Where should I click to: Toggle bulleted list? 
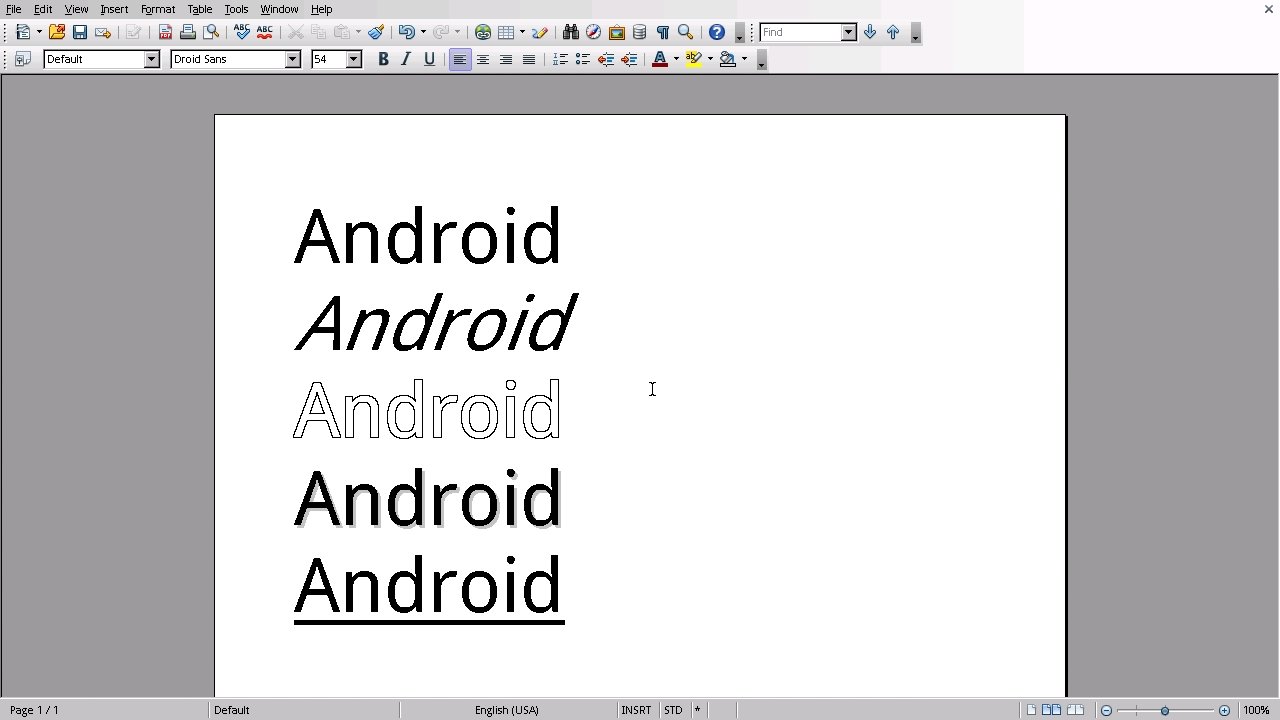pos(583,59)
